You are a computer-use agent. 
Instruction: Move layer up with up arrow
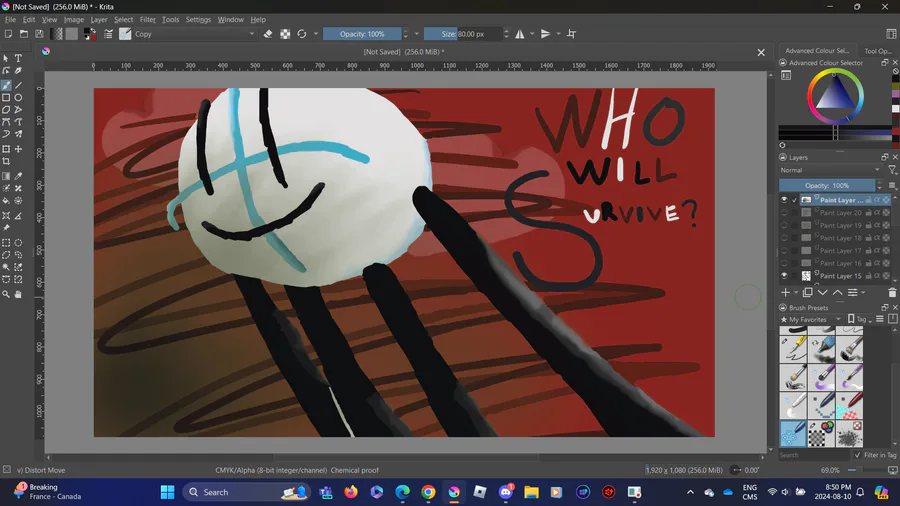(837, 293)
